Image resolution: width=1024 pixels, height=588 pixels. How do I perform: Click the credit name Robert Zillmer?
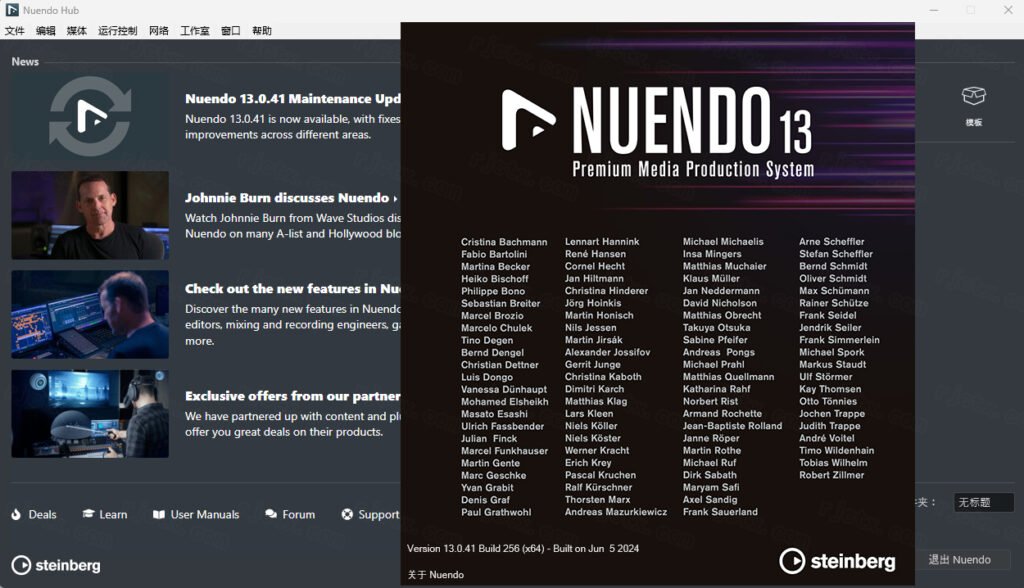[x=831, y=475]
